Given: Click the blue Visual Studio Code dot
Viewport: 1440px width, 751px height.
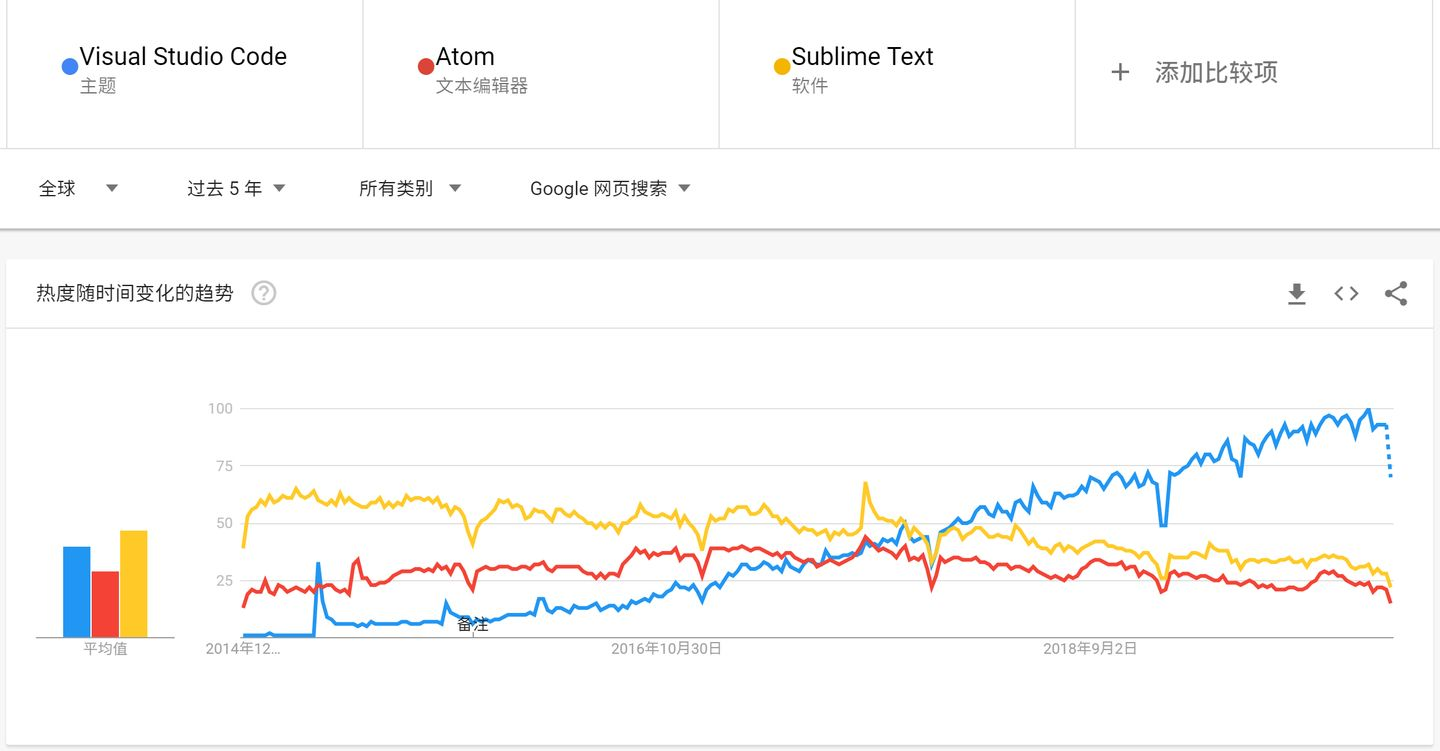Looking at the screenshot, I should click(69, 67).
